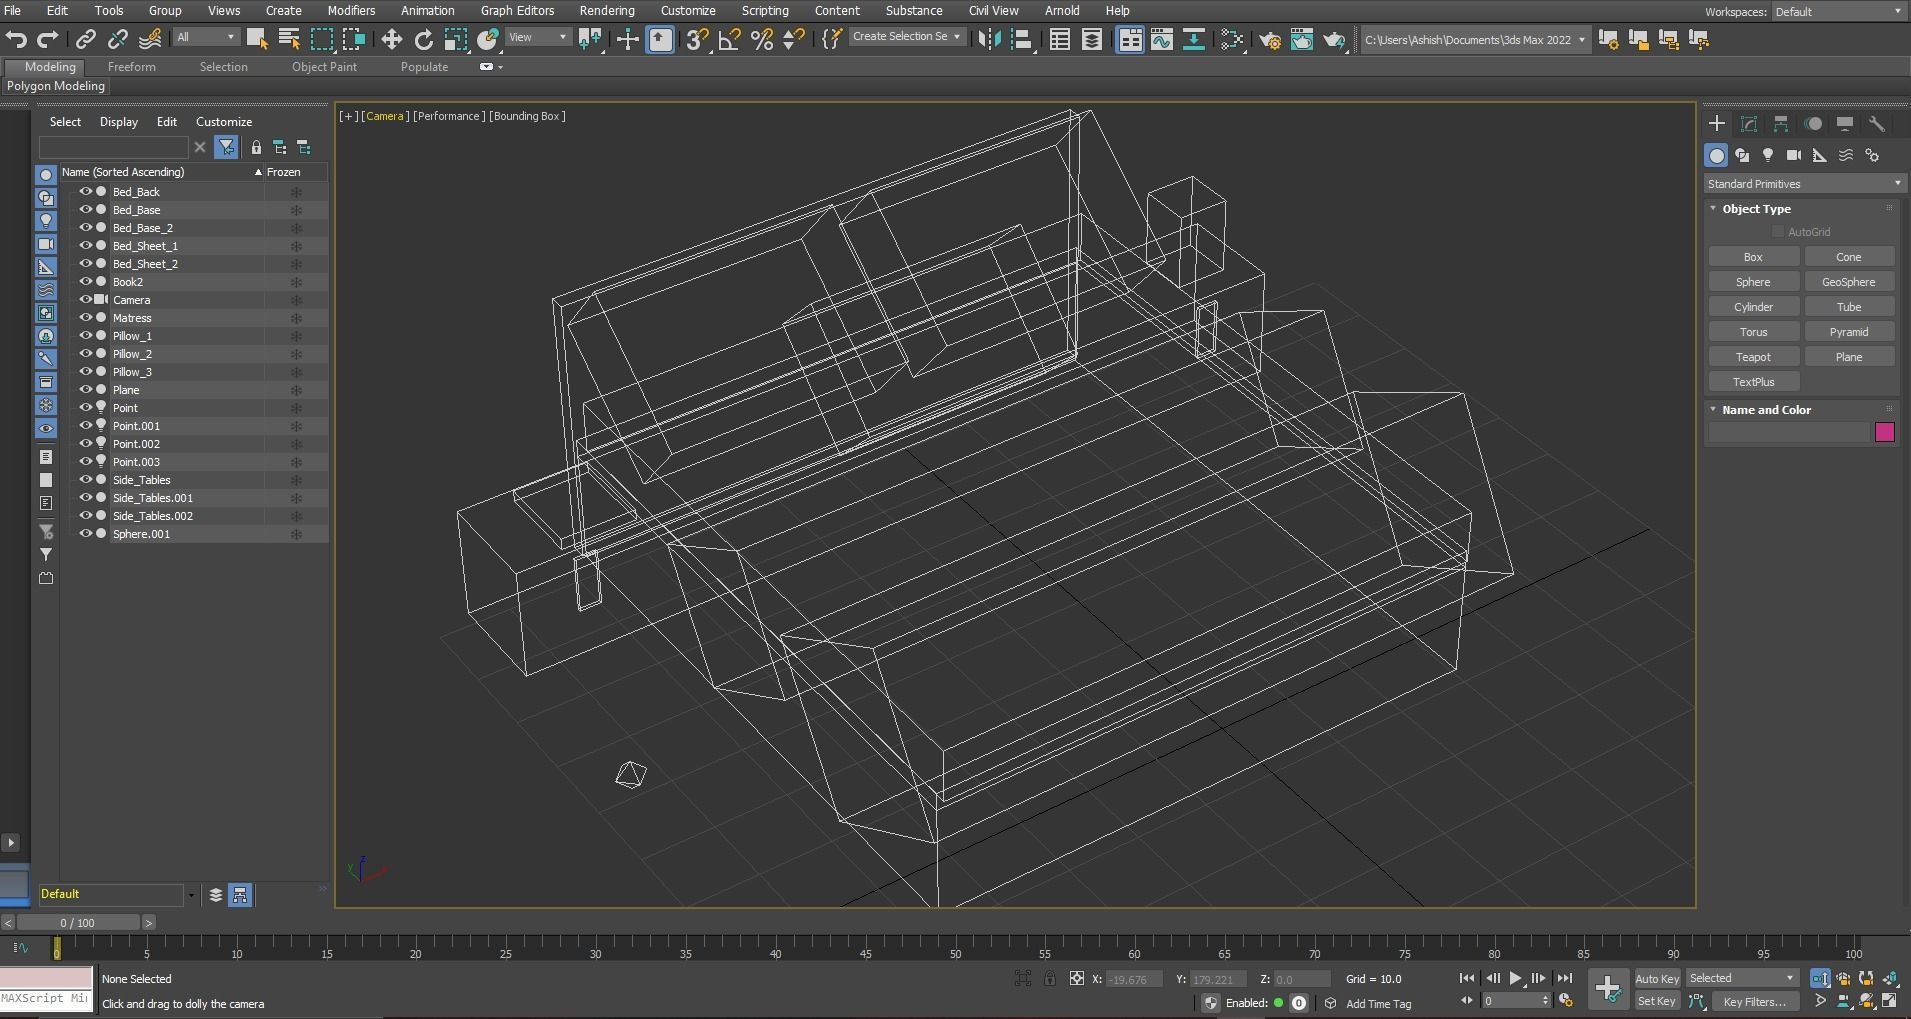Toggle the Angle Snap icon

(729, 39)
